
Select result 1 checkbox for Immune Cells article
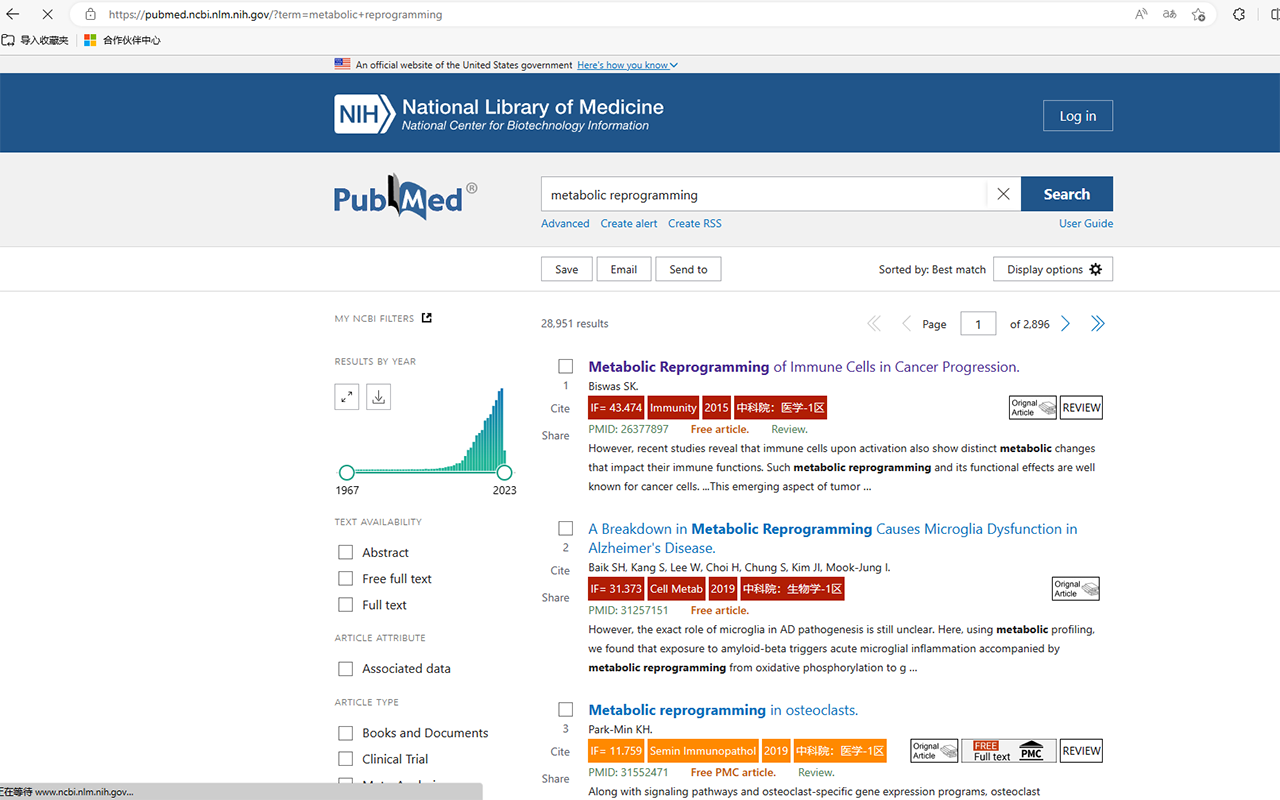[x=566, y=367]
